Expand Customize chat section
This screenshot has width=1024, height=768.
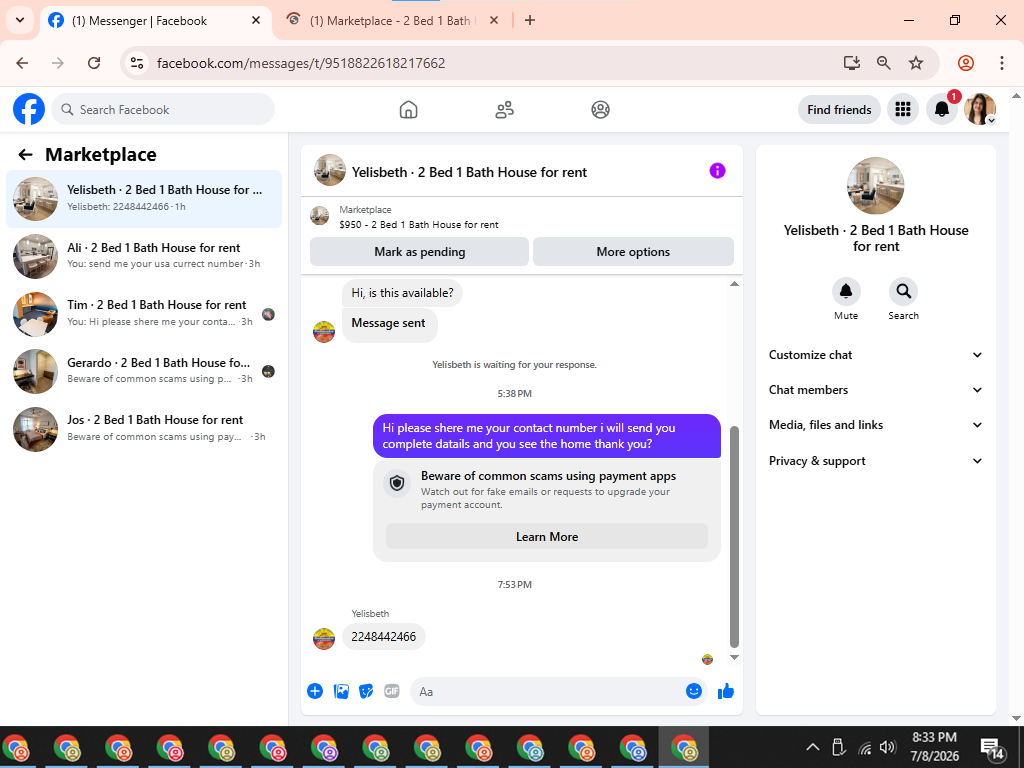click(x=875, y=355)
